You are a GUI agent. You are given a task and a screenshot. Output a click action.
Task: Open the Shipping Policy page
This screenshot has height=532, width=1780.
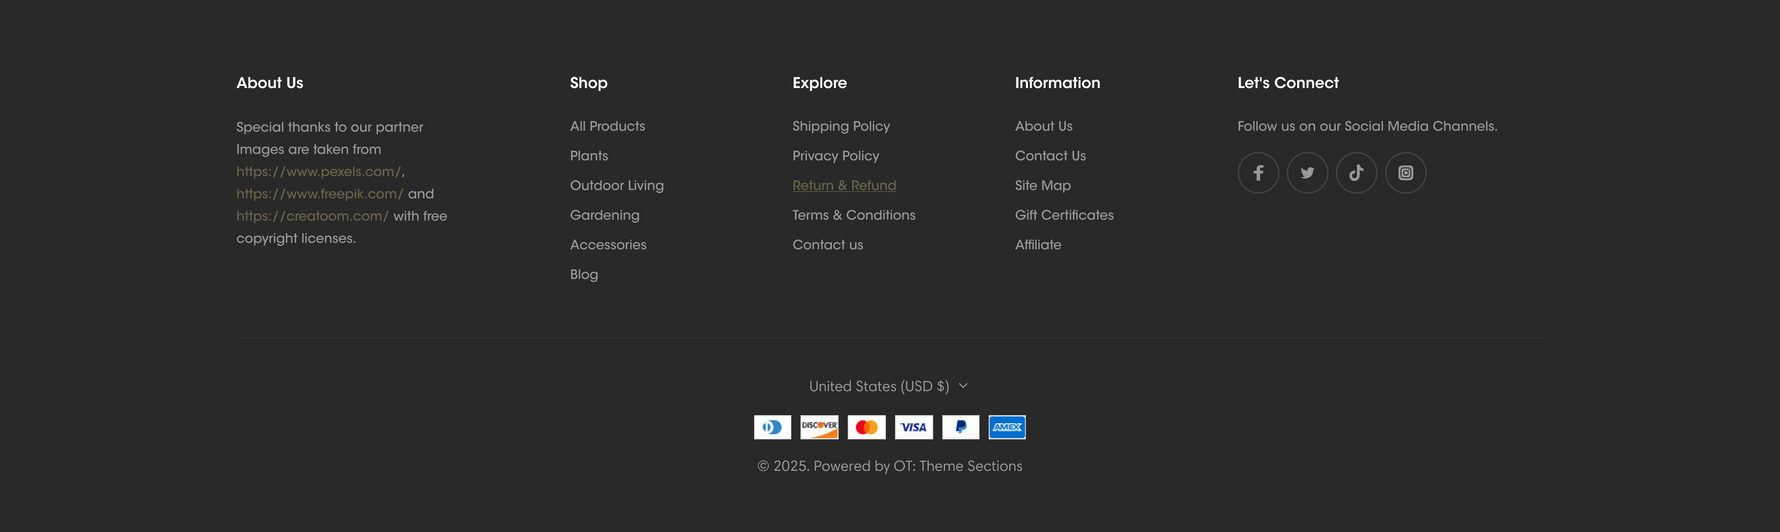[x=841, y=126]
